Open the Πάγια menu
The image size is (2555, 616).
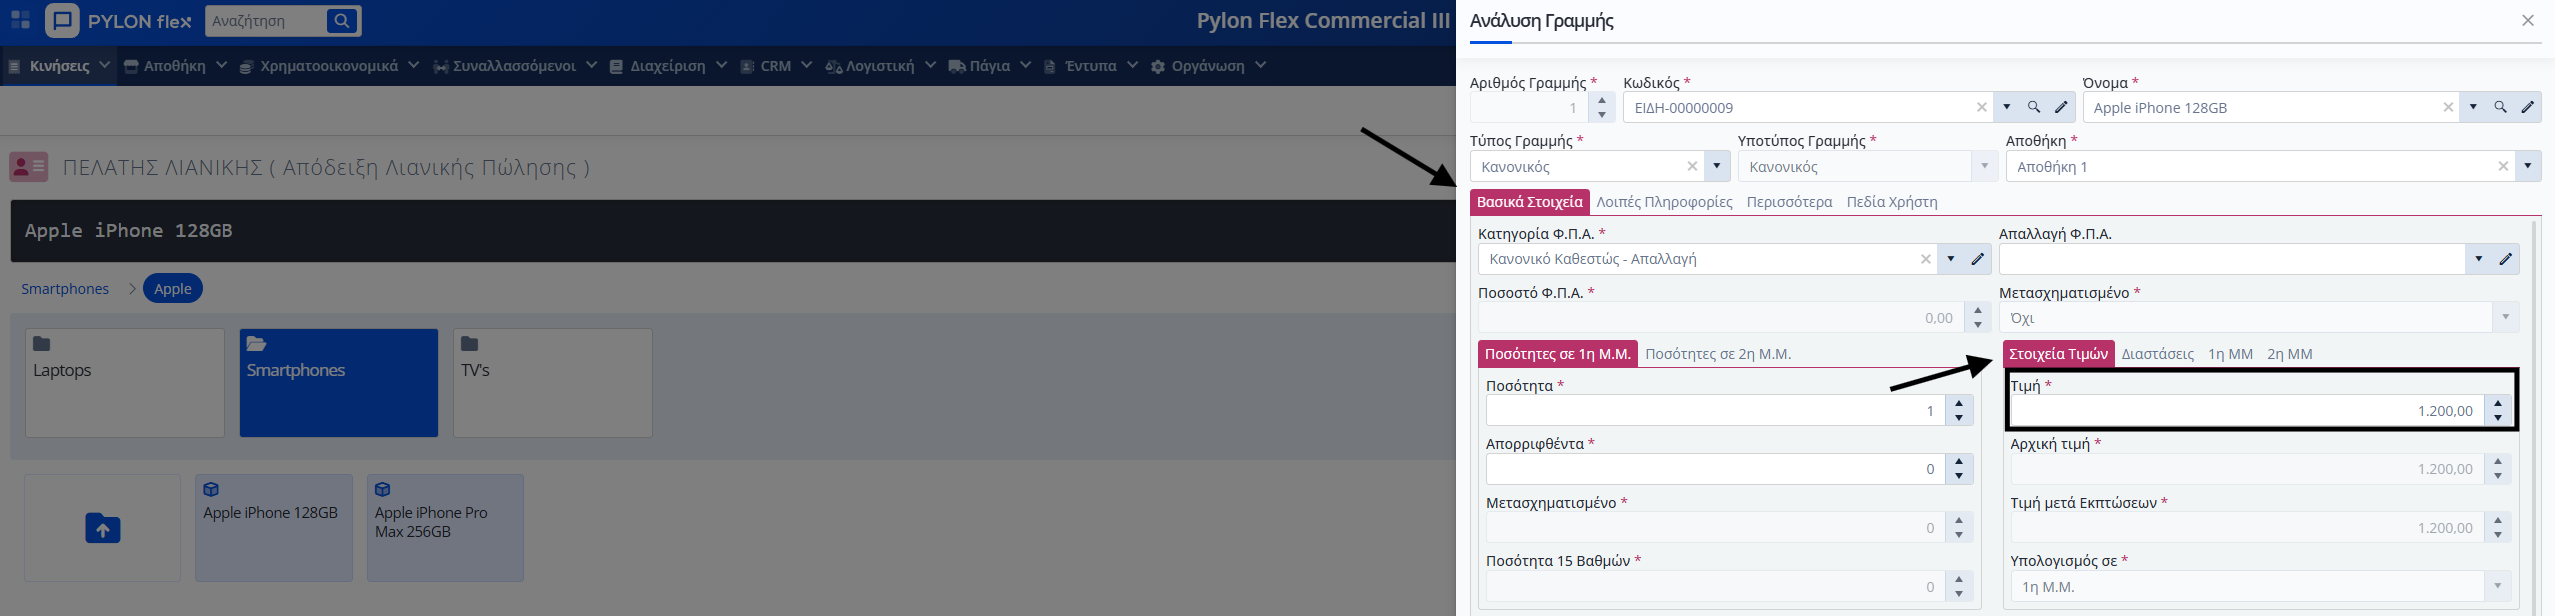tap(989, 66)
